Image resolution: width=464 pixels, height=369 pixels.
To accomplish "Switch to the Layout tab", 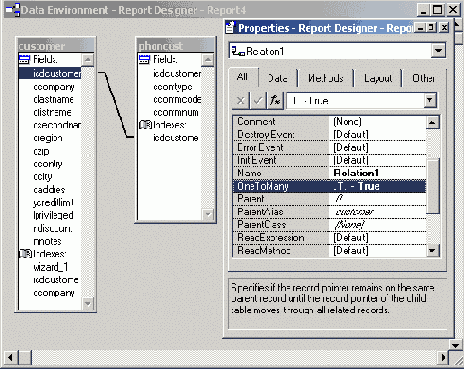I will [x=378, y=78].
